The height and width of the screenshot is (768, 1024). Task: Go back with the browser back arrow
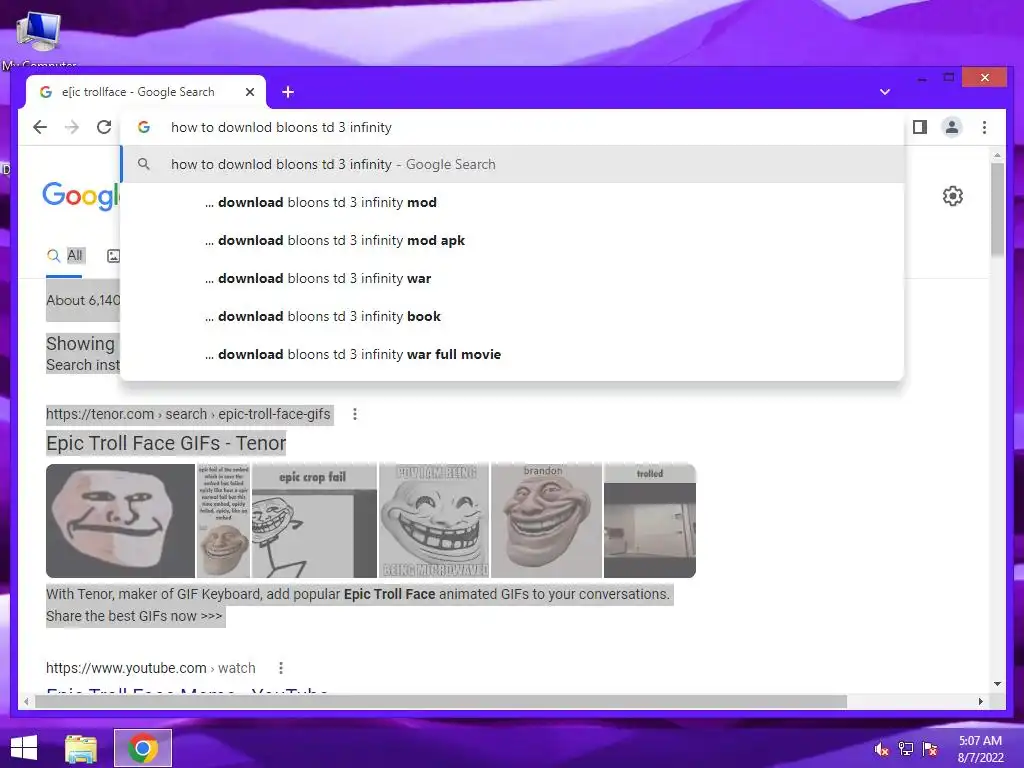(40, 127)
